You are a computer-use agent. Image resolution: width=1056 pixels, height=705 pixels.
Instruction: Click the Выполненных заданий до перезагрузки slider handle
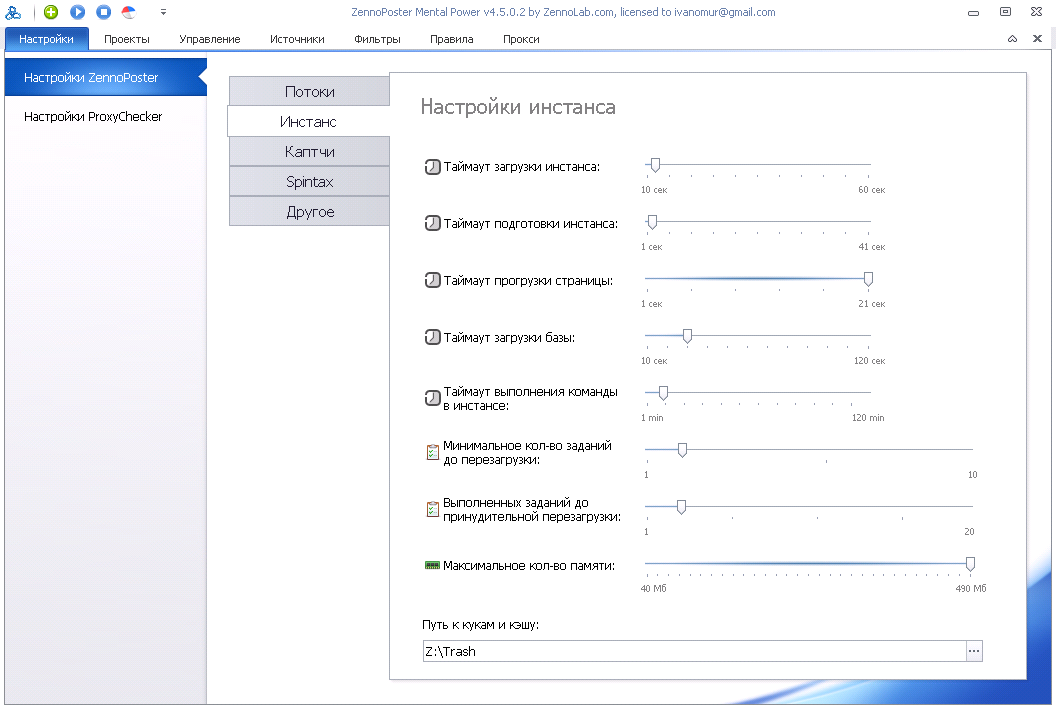682,506
